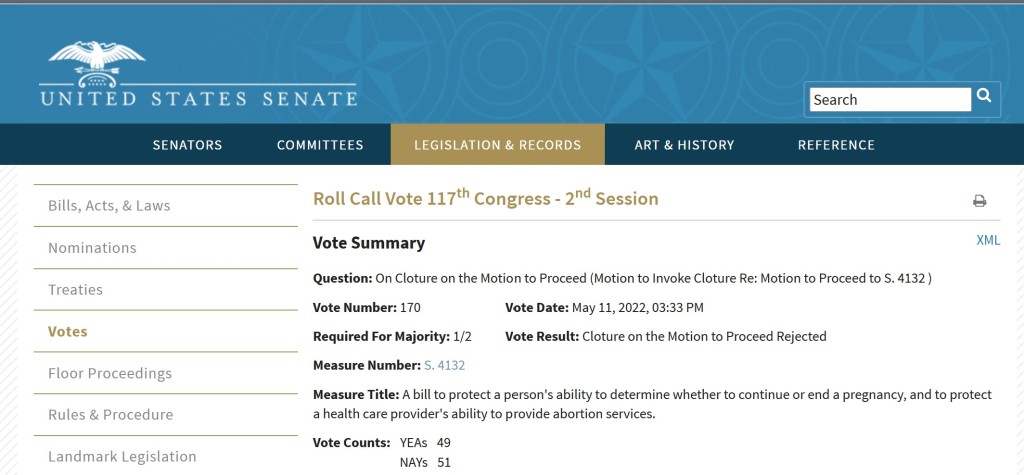The height and width of the screenshot is (475, 1024).
Task: Open the XML version link
Action: point(988,240)
